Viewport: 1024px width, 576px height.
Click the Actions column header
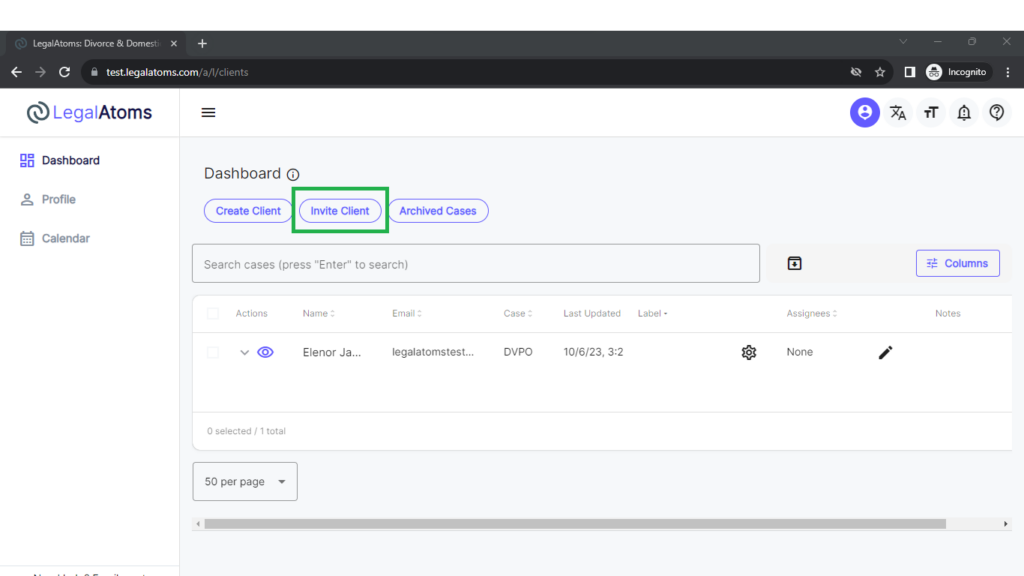click(x=251, y=313)
